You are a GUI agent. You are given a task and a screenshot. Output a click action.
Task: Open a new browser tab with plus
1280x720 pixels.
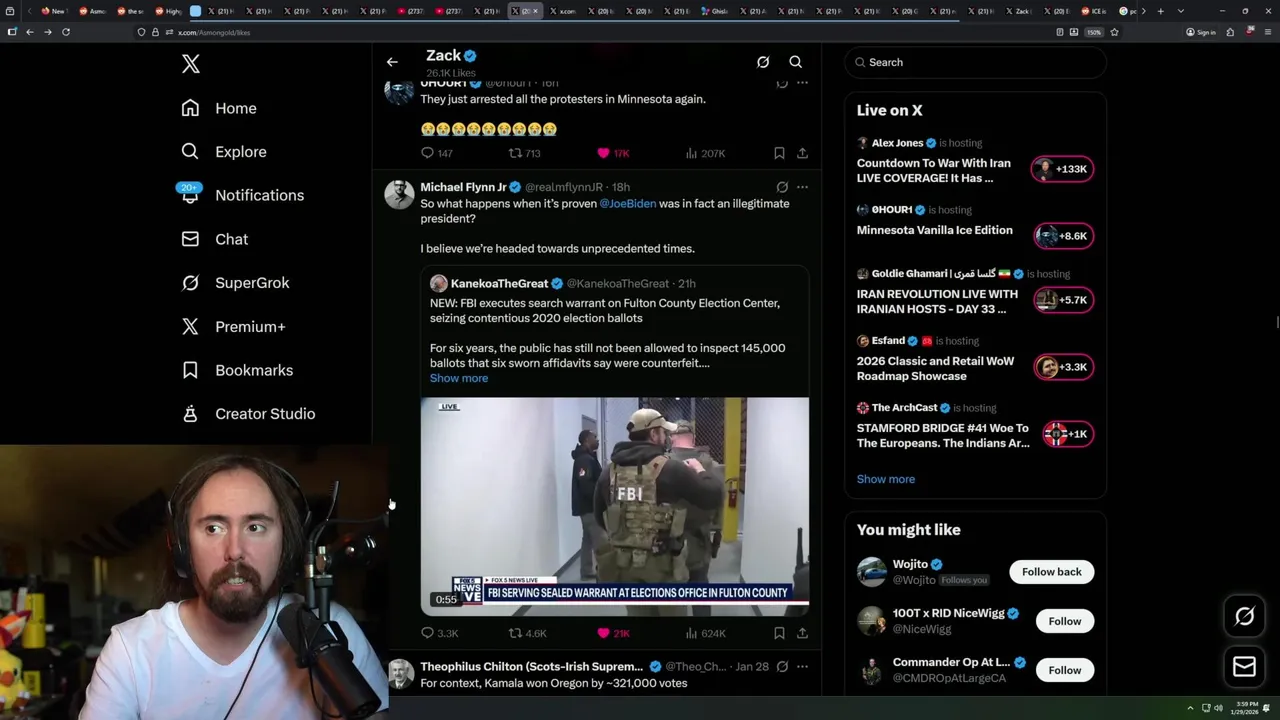[1160, 11]
